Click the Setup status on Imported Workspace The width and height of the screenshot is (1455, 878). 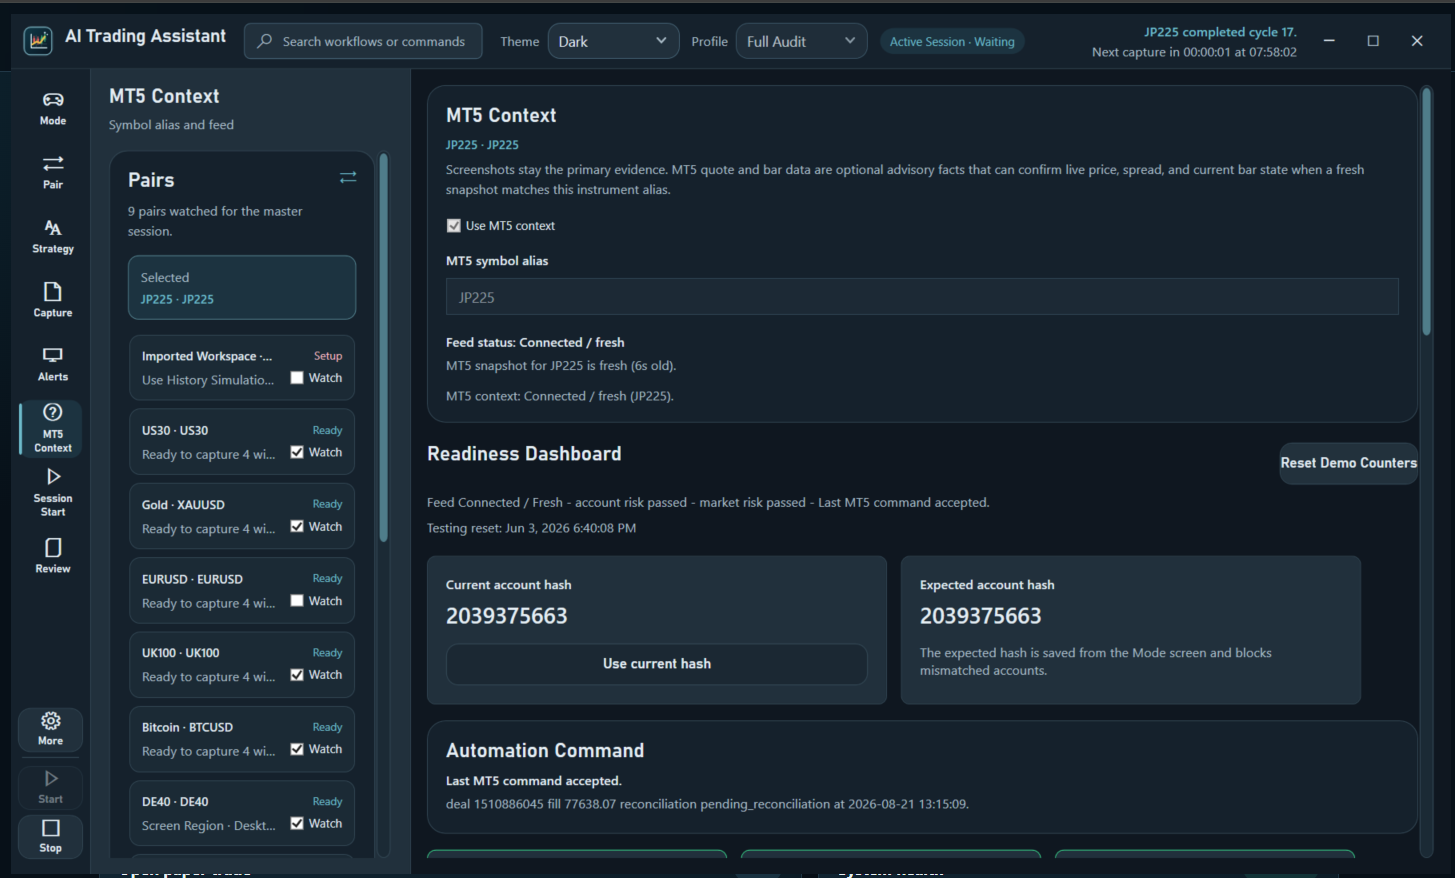(x=328, y=356)
